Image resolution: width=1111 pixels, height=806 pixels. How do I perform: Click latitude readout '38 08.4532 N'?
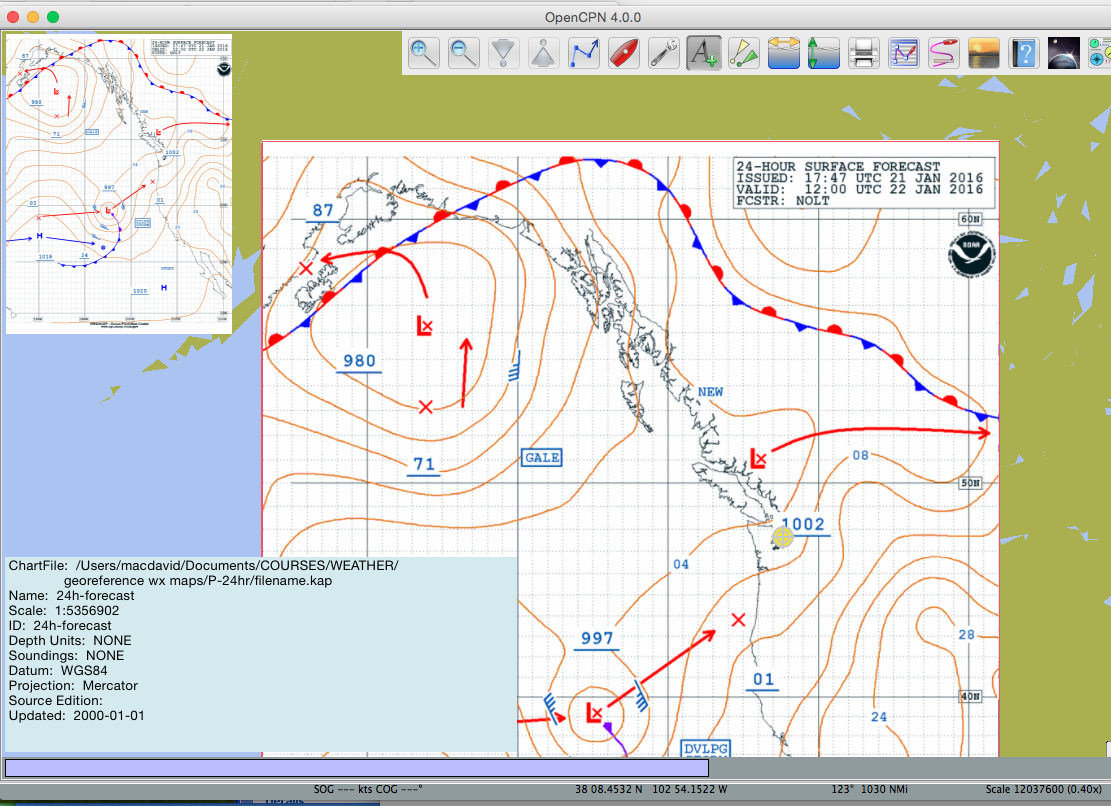(609, 789)
